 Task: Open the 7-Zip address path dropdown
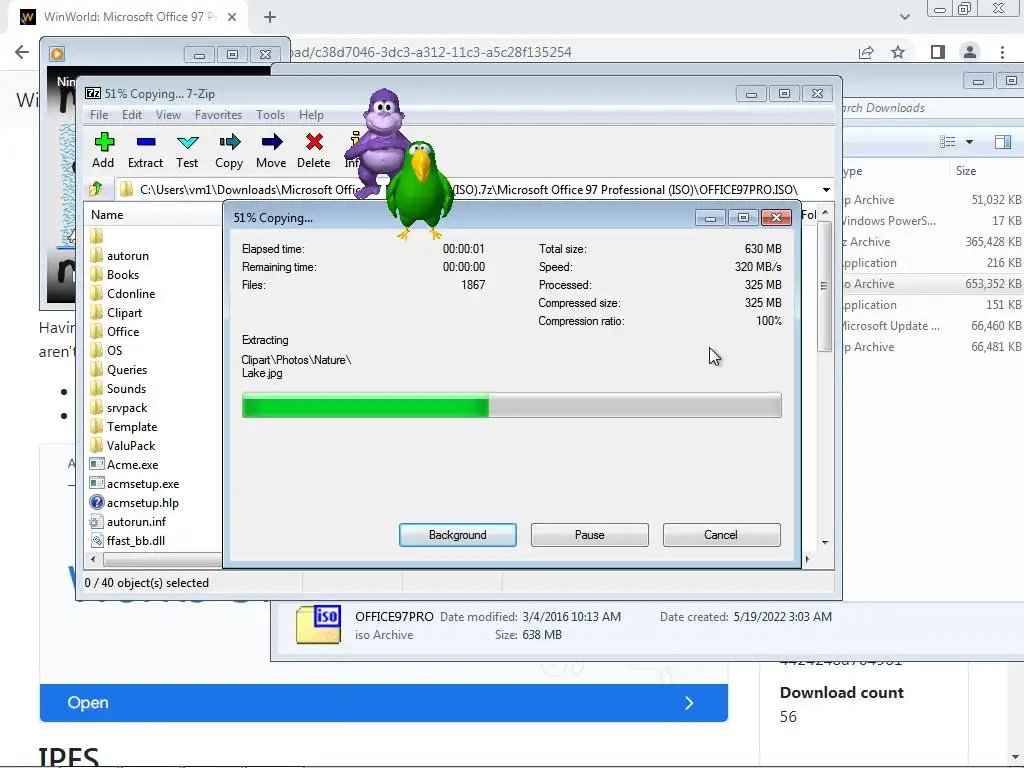[x=826, y=190]
